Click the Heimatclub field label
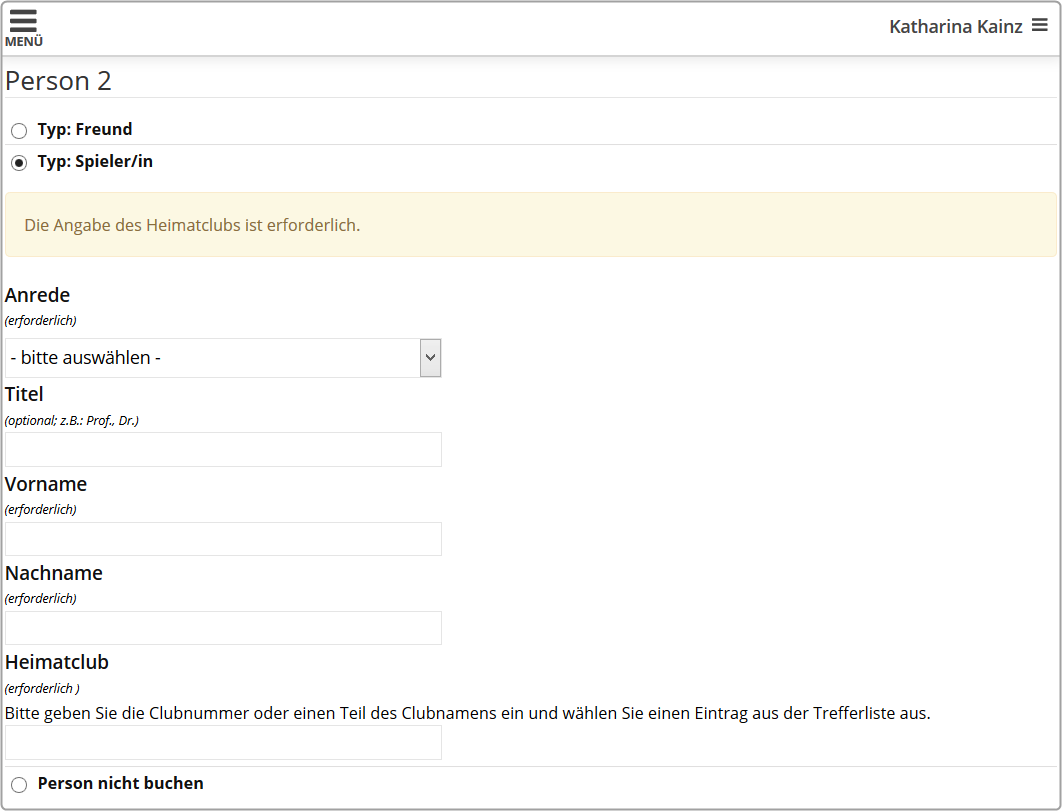Screen dimensions: 1062x811 coord(57,662)
